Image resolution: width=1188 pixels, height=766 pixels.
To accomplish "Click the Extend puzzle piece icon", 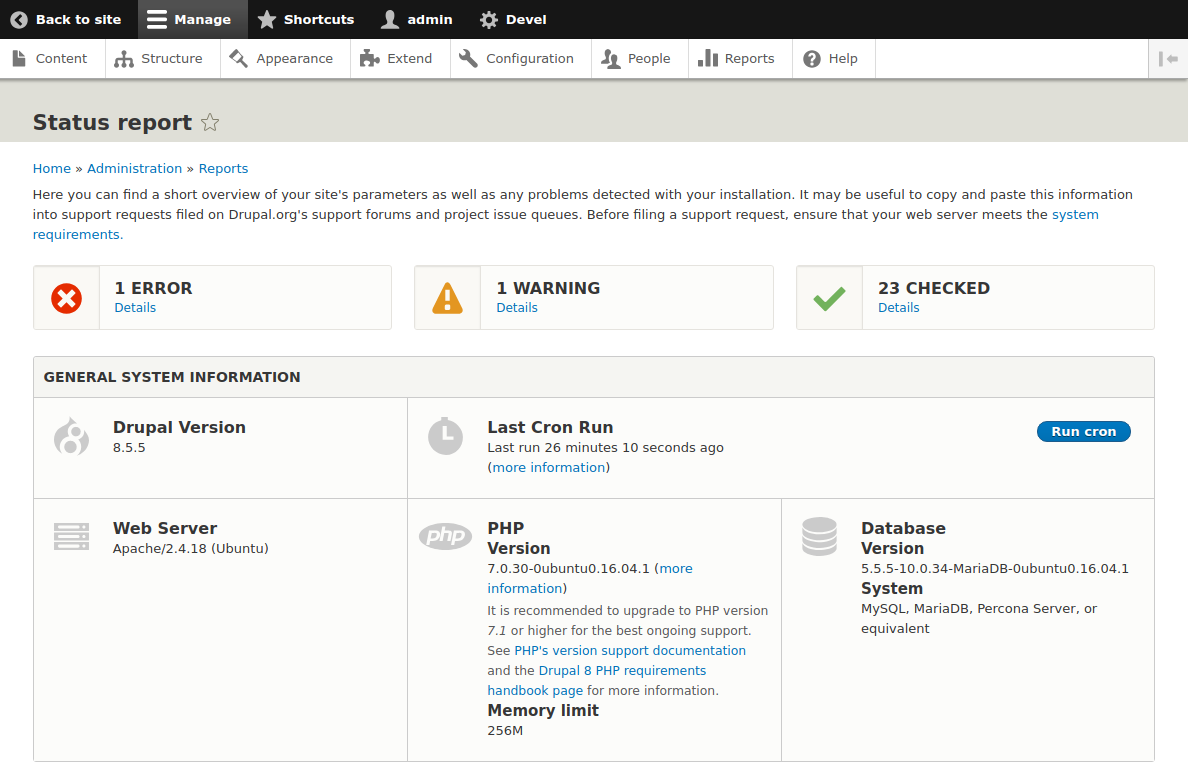I will tap(370, 58).
